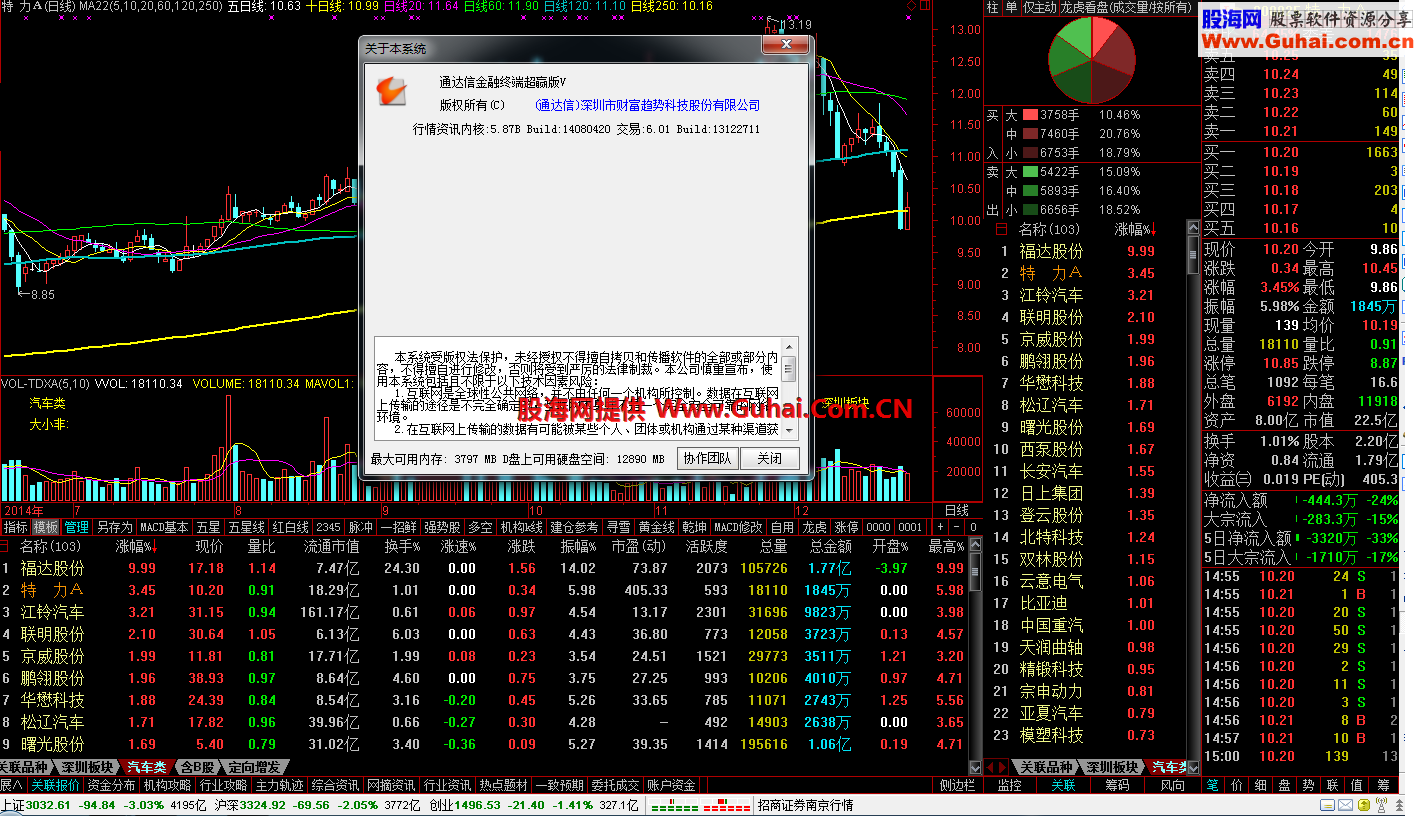Viewport: 1420px width, 816px height.
Task: Toggle the 仅主动 filter
Action: [1039, 7]
